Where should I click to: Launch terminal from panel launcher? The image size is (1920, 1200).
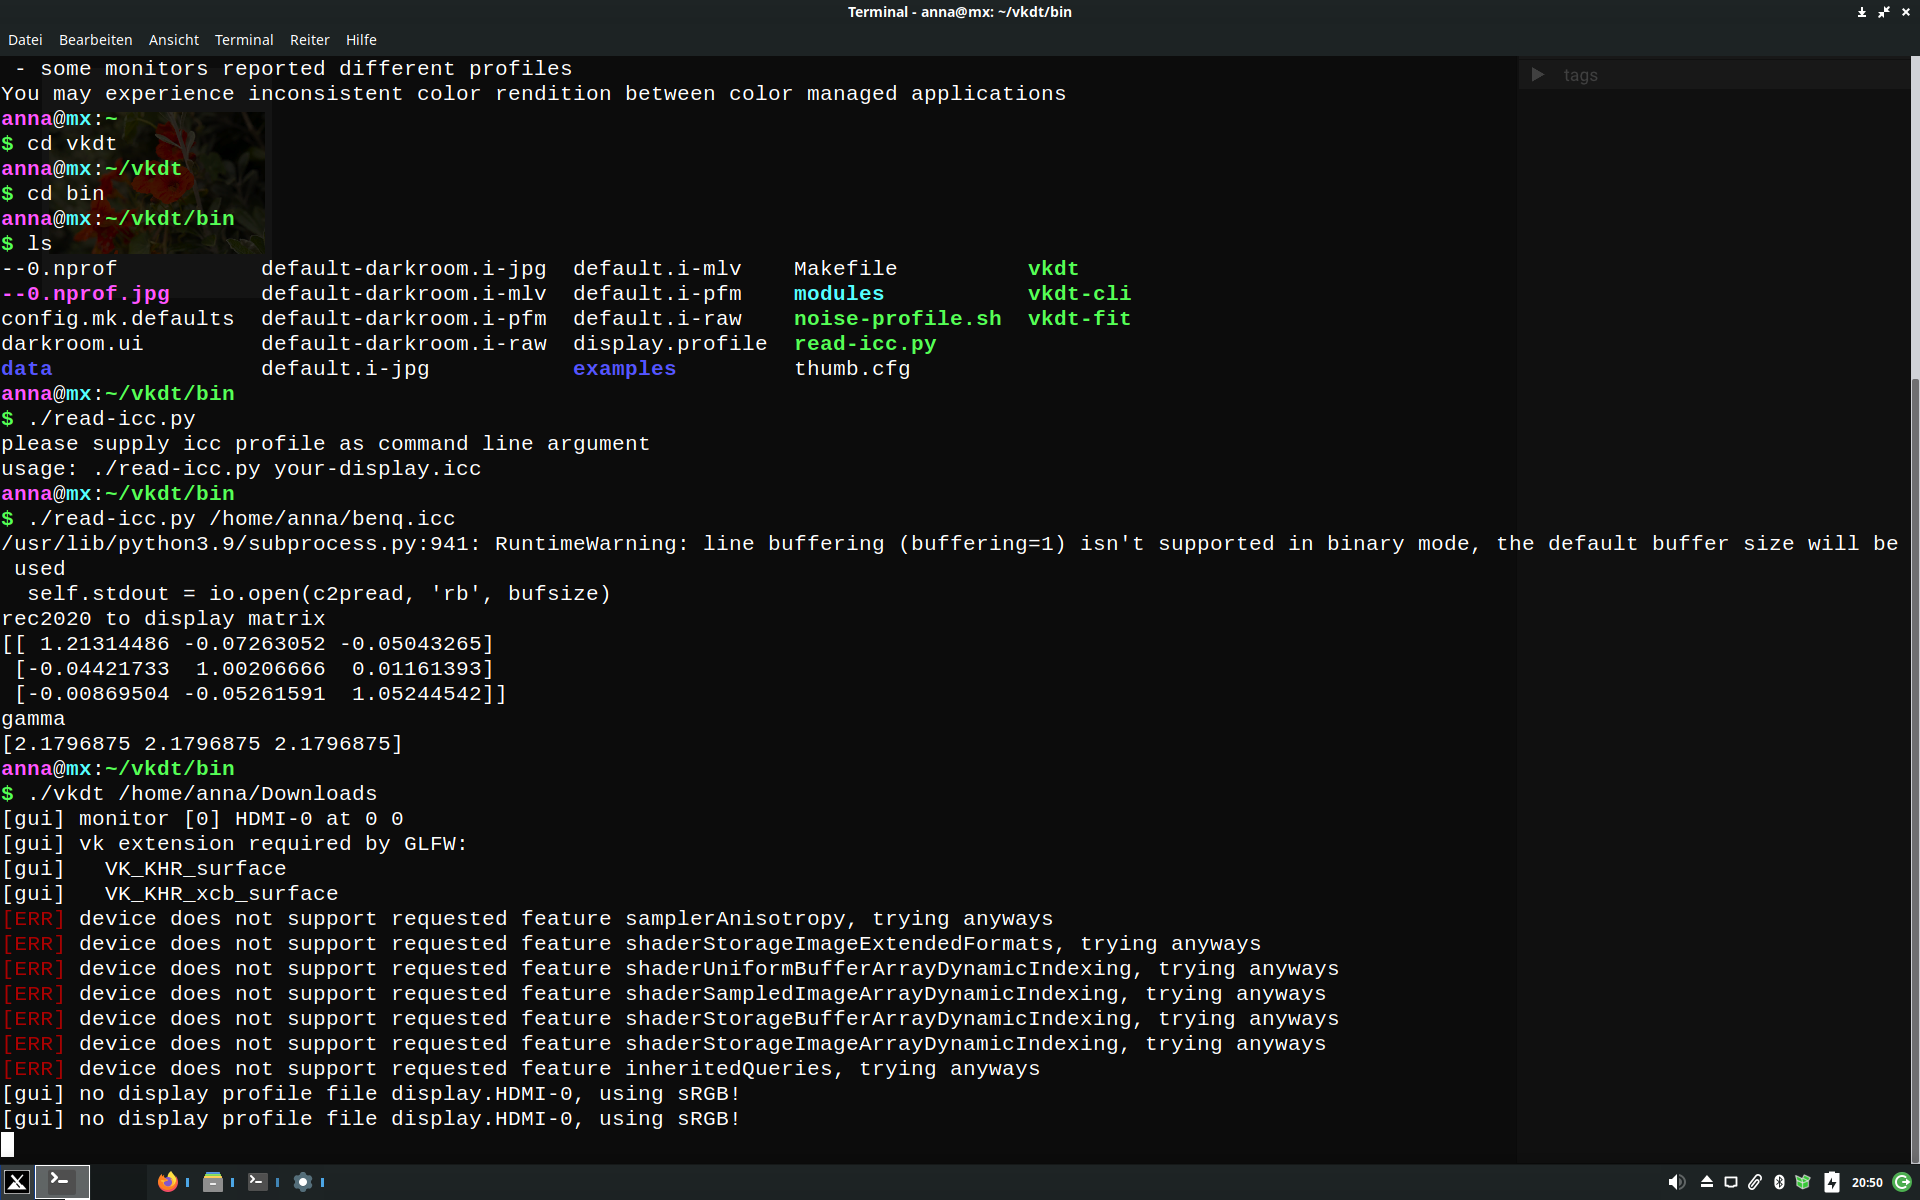pos(258,1182)
